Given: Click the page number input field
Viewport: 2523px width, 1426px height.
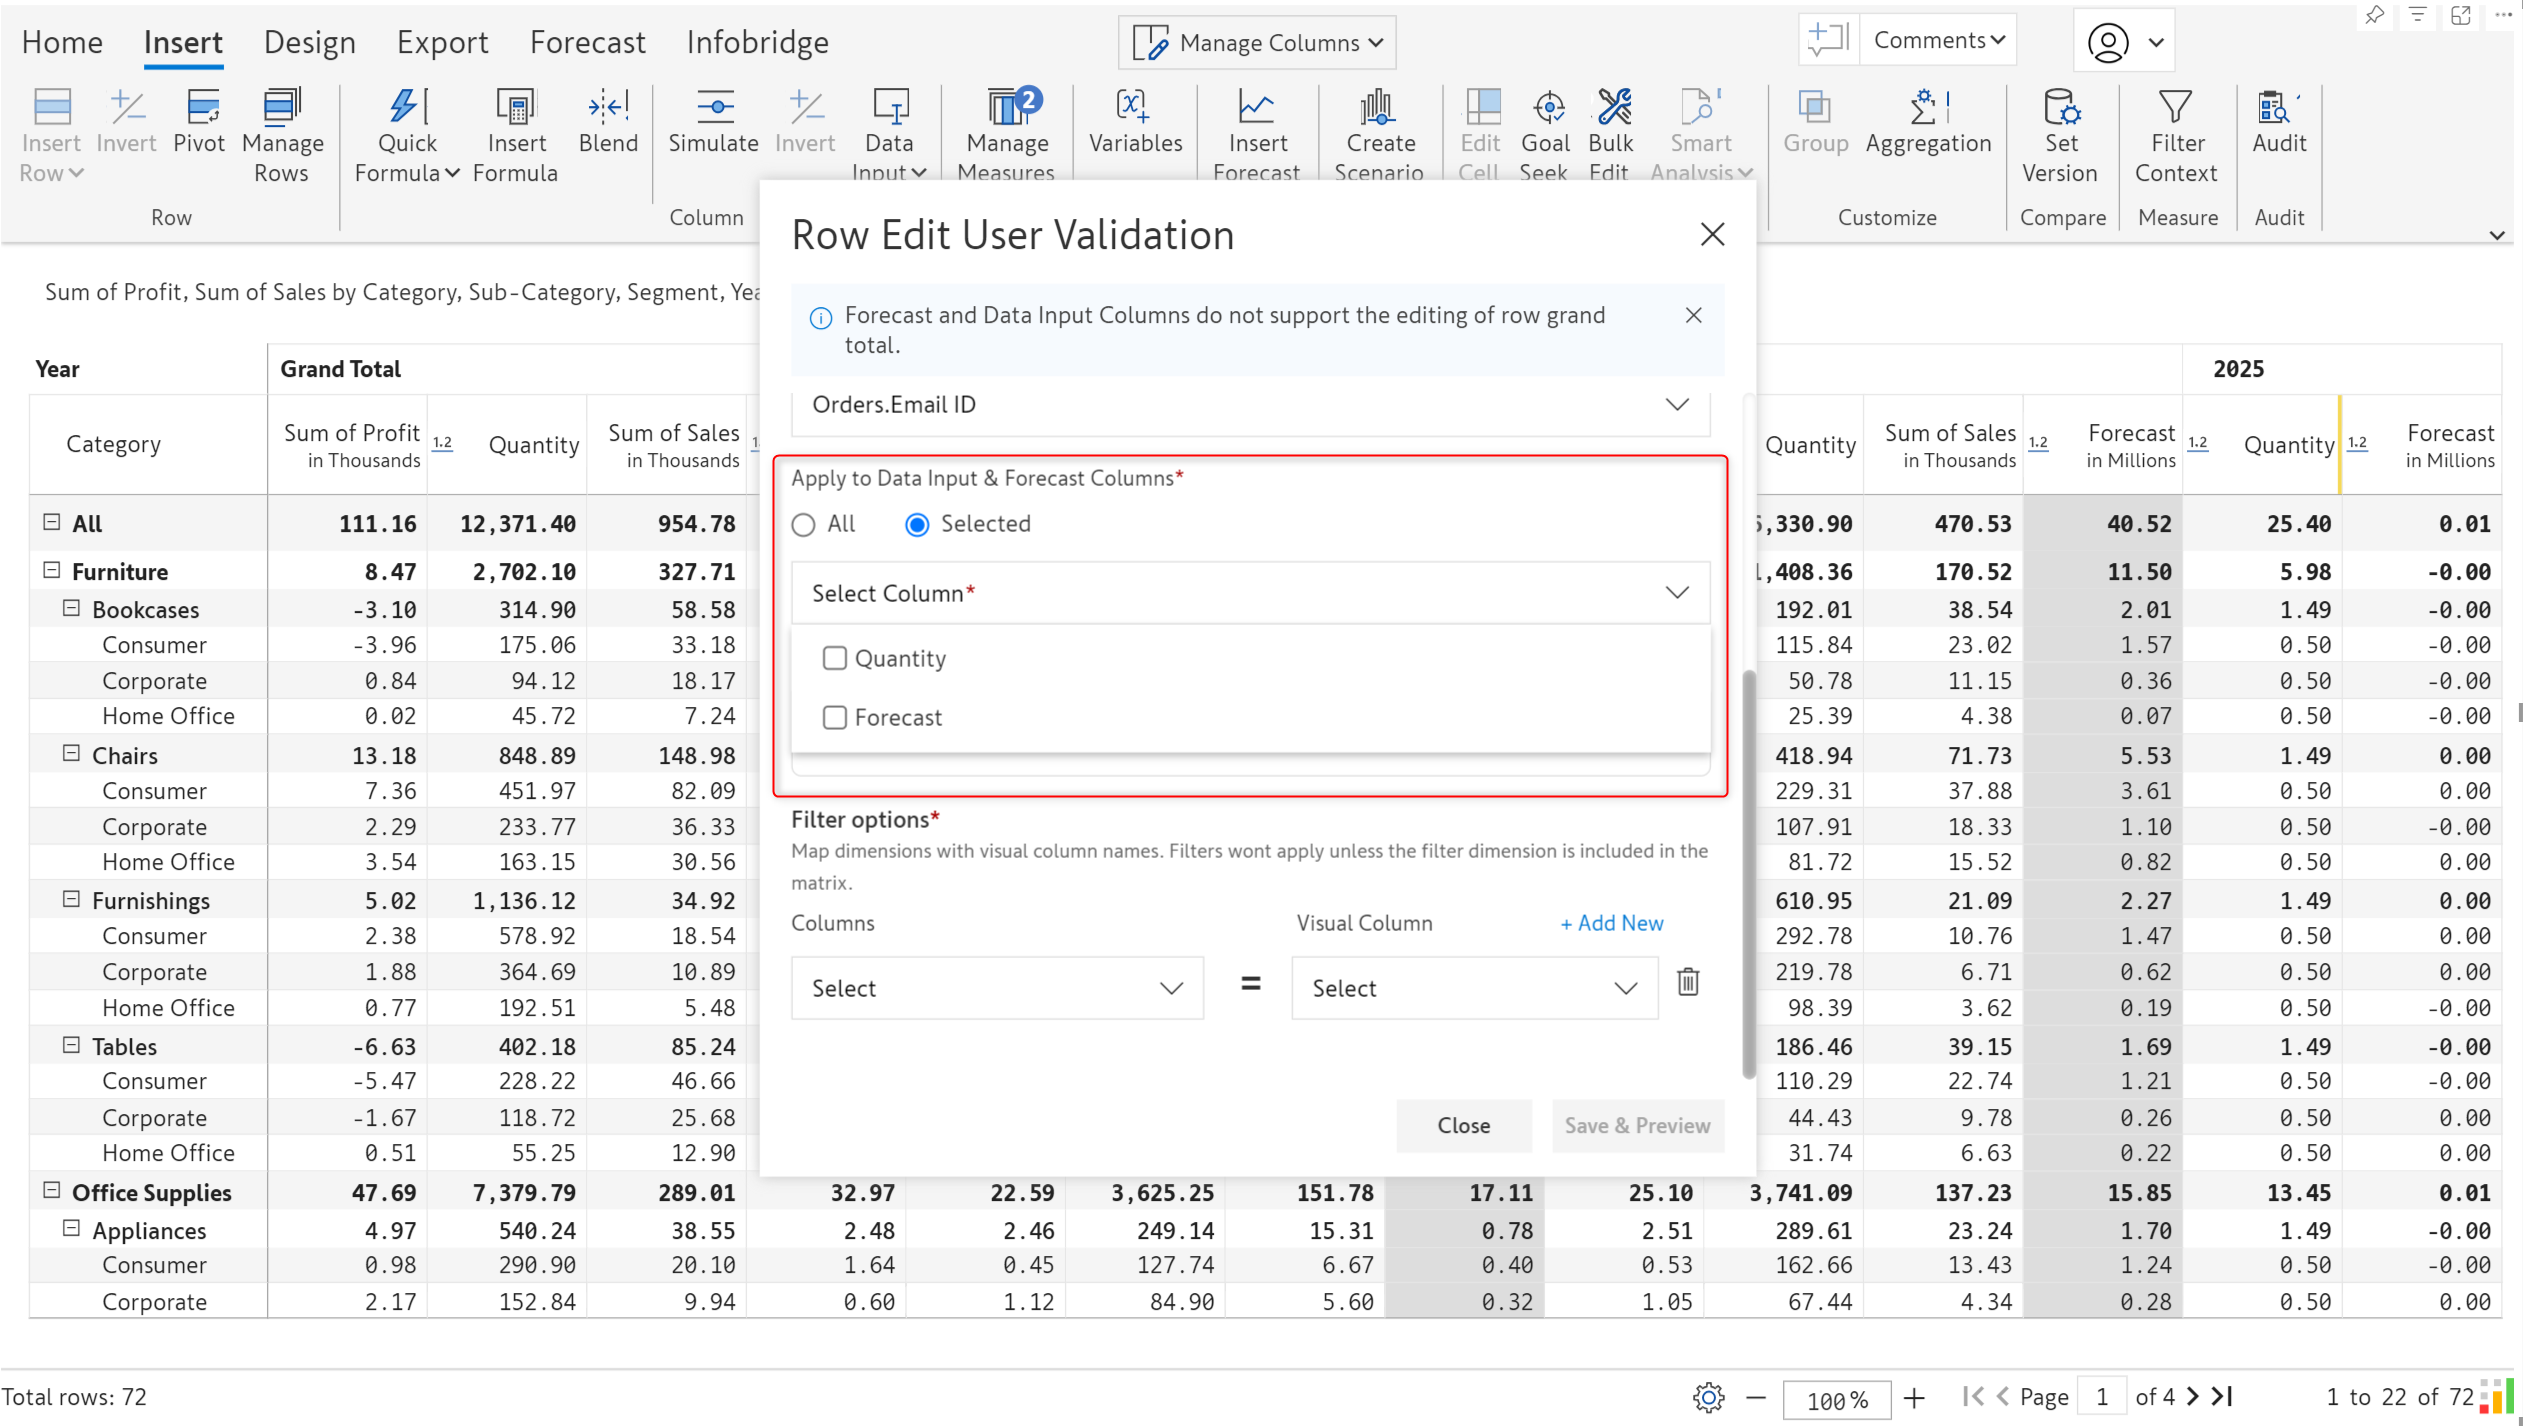Looking at the screenshot, I should (2101, 1396).
